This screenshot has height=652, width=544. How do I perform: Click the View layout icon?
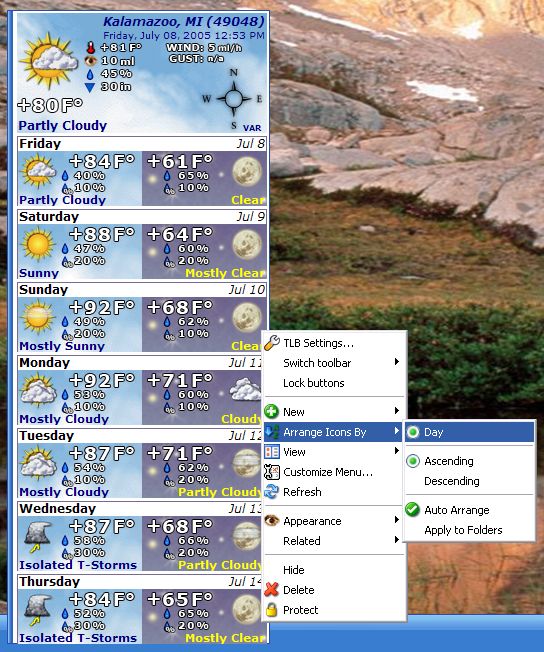click(x=272, y=452)
